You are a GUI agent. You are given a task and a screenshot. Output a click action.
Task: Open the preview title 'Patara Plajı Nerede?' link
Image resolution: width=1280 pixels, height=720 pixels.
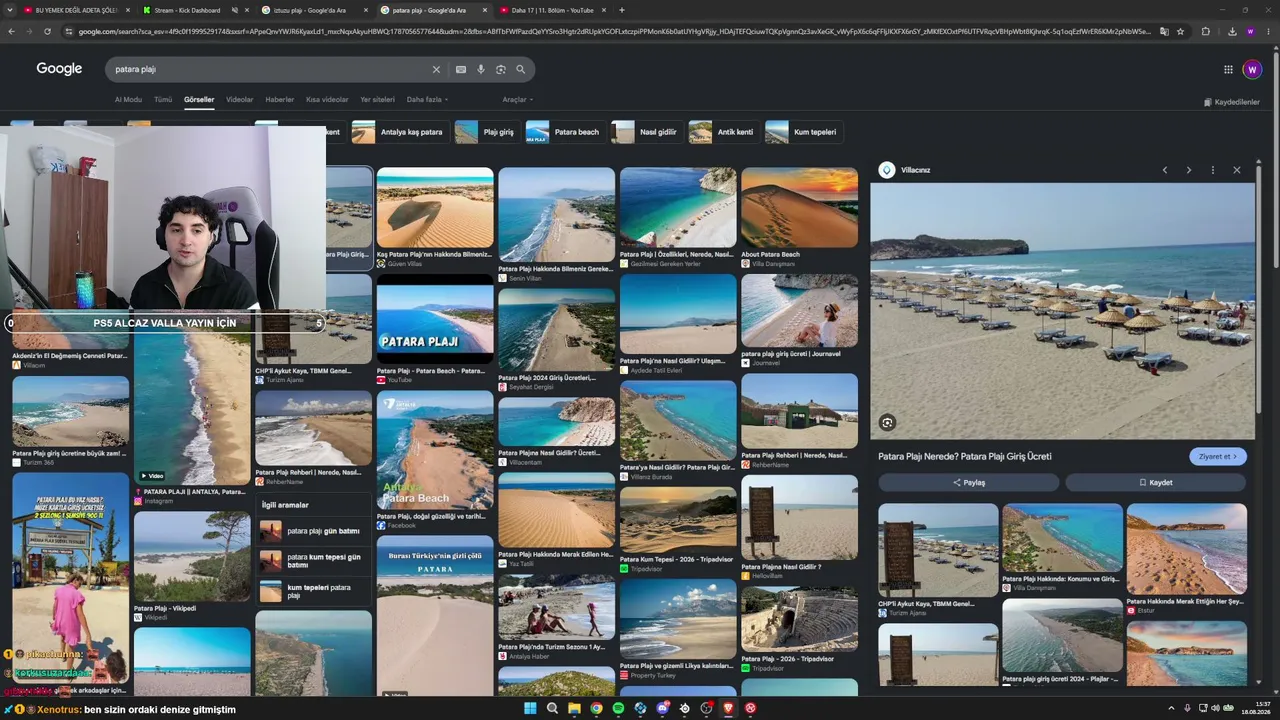point(965,457)
